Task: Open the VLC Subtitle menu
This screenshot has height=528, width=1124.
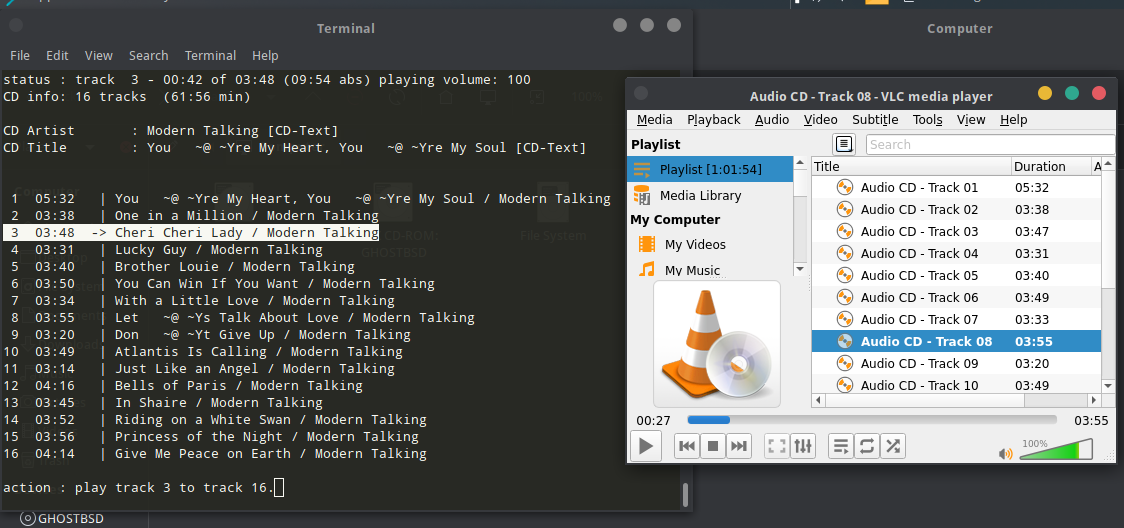Action: click(875, 120)
